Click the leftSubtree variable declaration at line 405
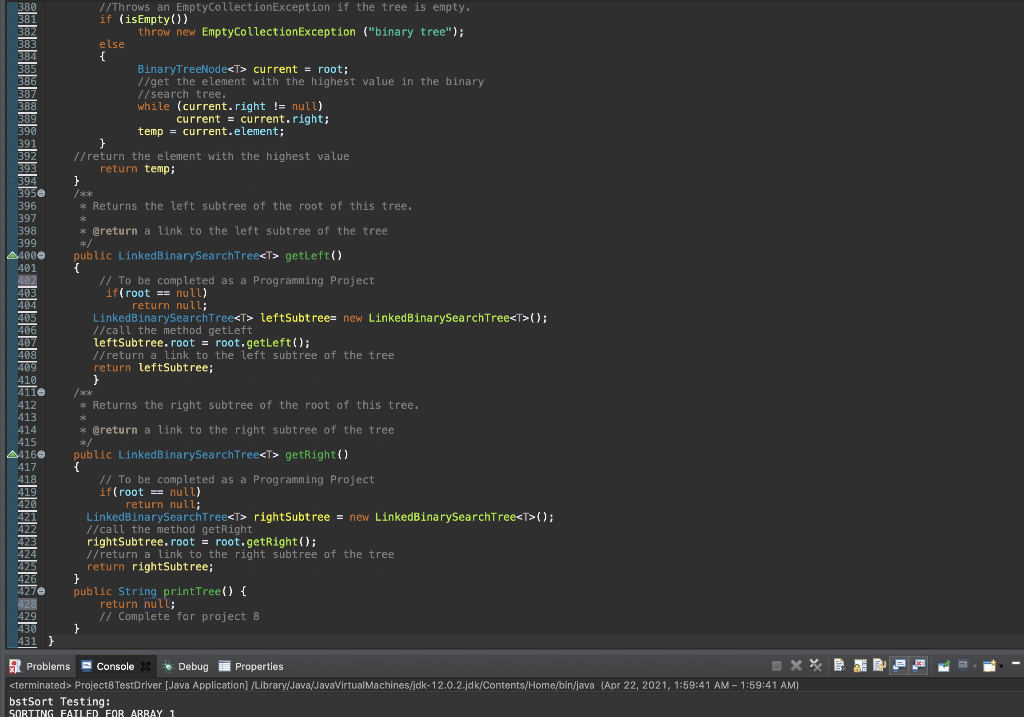The height and width of the screenshot is (717, 1024). [x=295, y=318]
